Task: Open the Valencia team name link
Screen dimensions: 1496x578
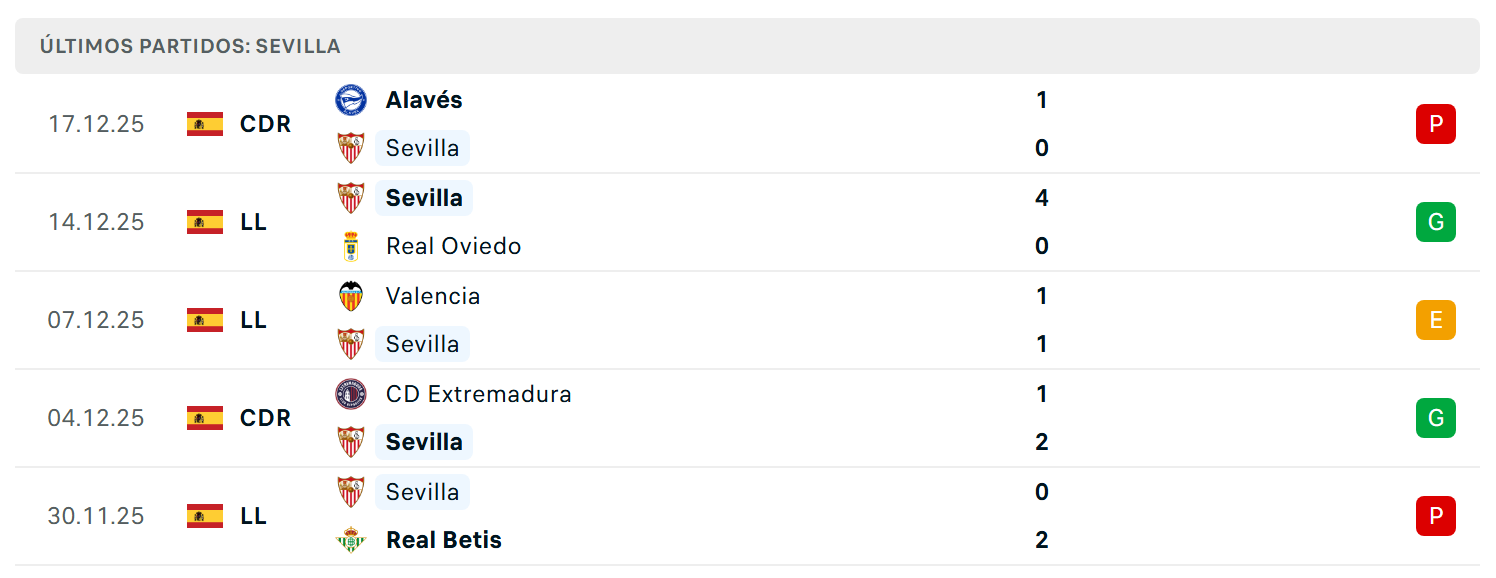Action: tap(433, 296)
